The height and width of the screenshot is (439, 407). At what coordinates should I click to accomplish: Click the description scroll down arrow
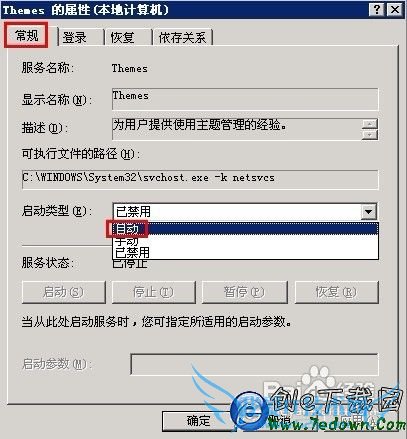pos(369,134)
